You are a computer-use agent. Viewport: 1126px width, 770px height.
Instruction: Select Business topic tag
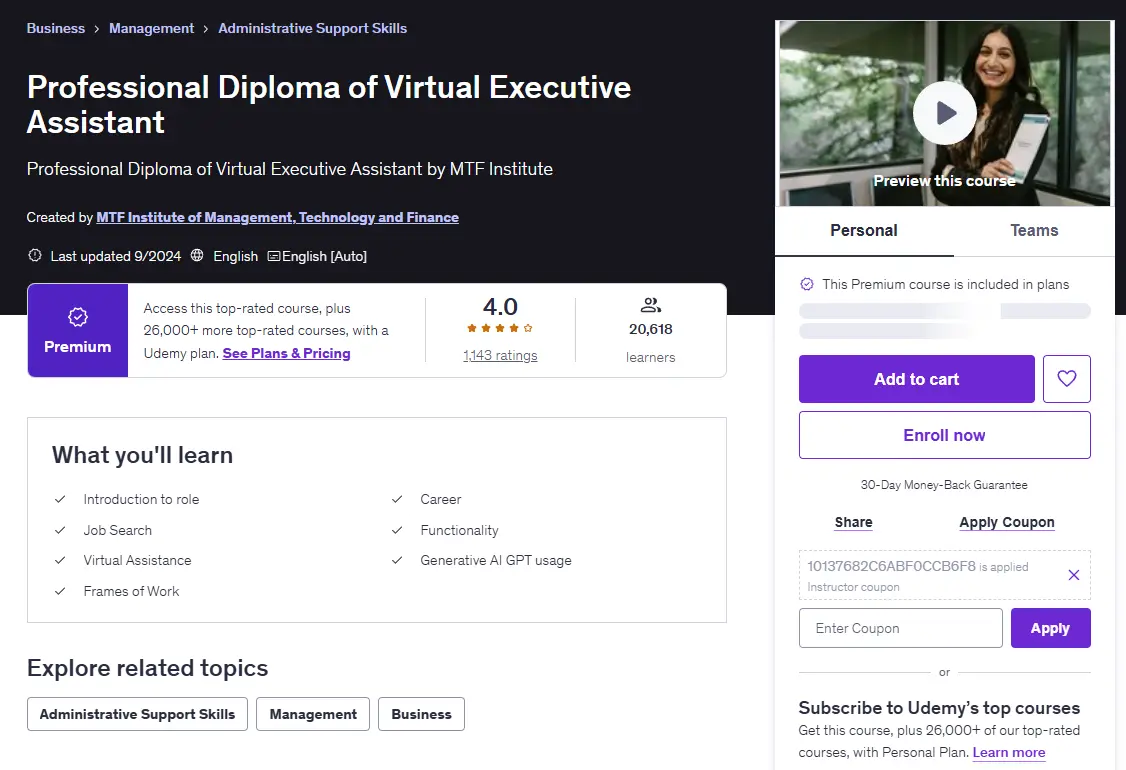pyautogui.click(x=422, y=714)
